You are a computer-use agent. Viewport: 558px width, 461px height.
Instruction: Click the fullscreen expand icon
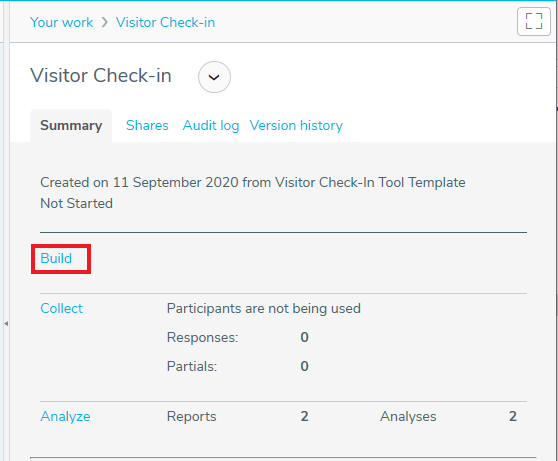(x=534, y=21)
